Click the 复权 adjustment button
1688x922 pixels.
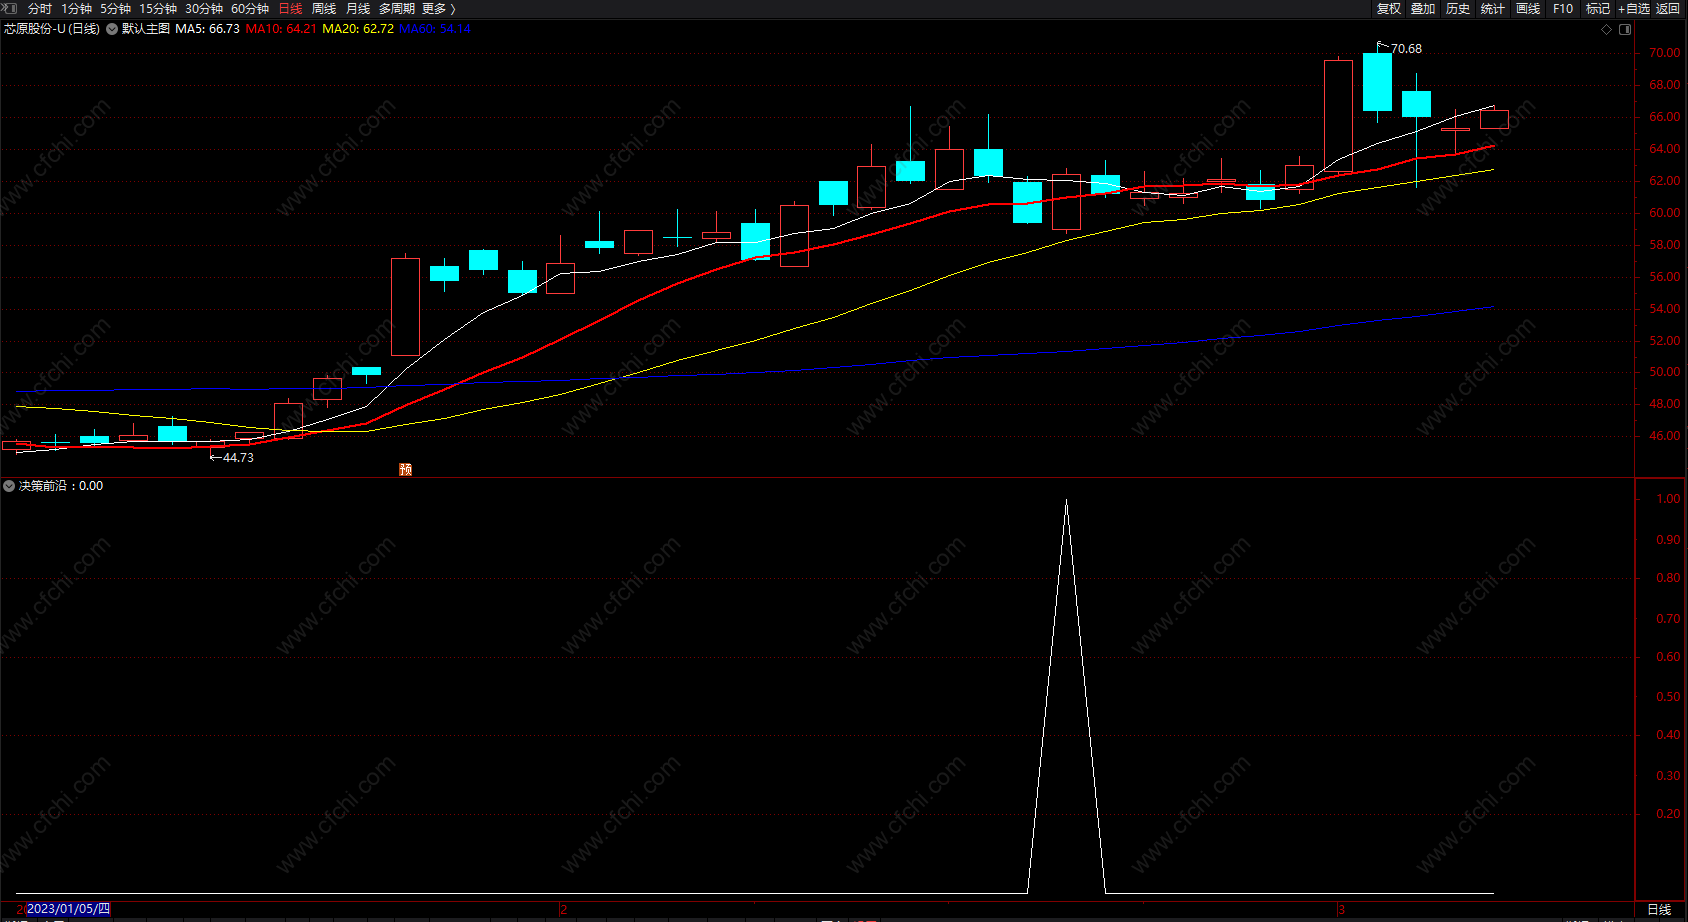(x=1389, y=8)
